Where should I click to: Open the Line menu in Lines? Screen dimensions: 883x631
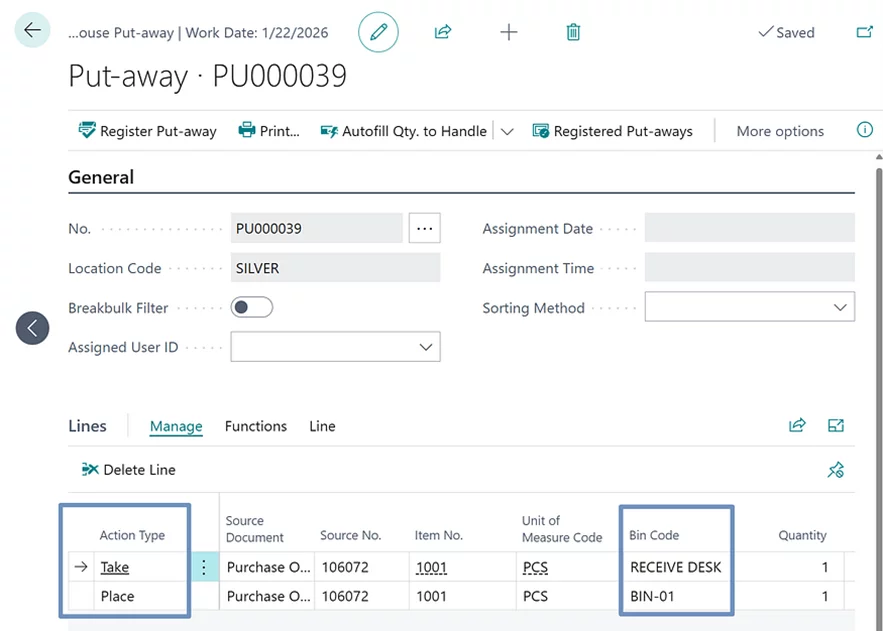(322, 426)
